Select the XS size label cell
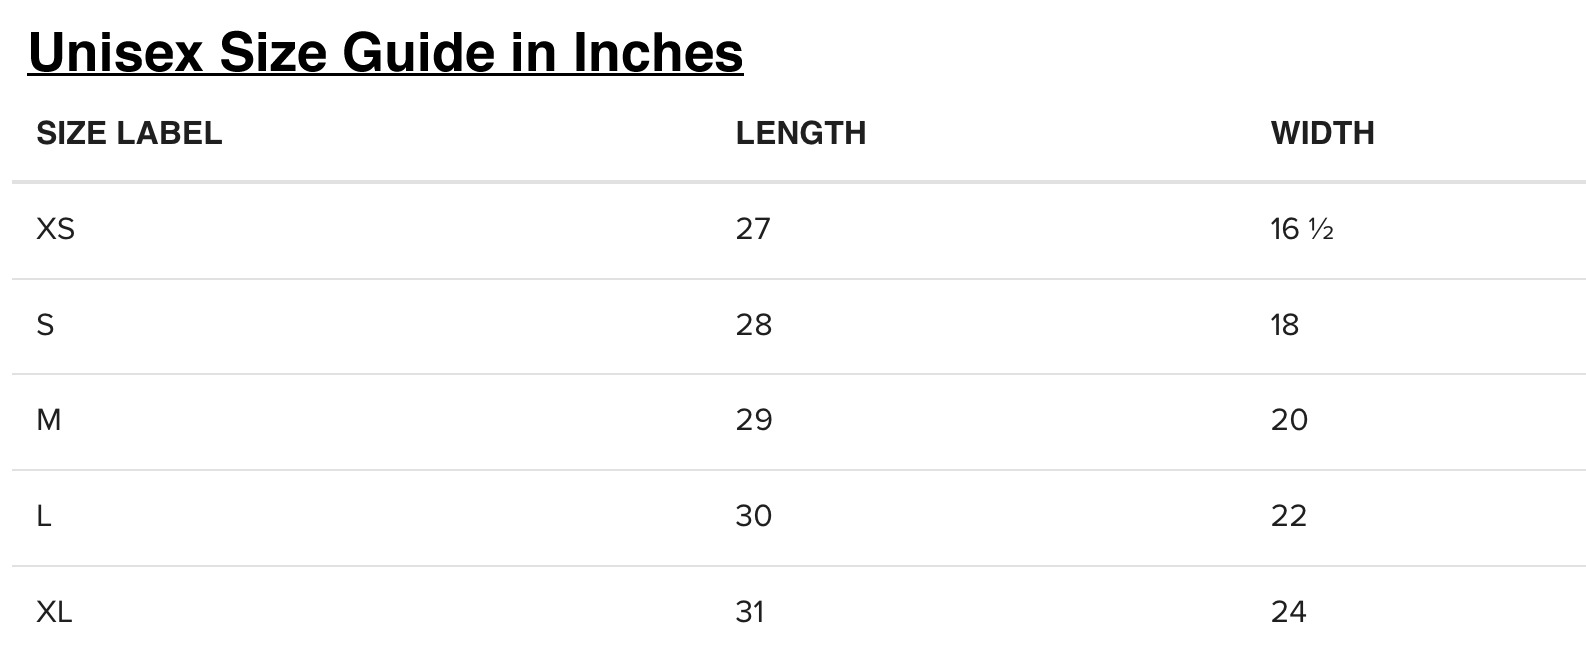 [55, 229]
